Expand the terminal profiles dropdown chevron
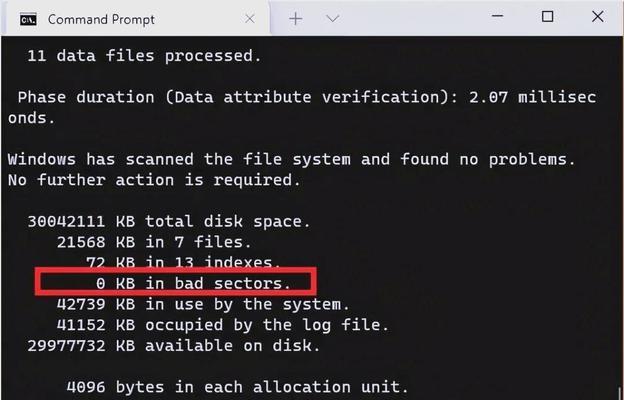 coord(332,19)
